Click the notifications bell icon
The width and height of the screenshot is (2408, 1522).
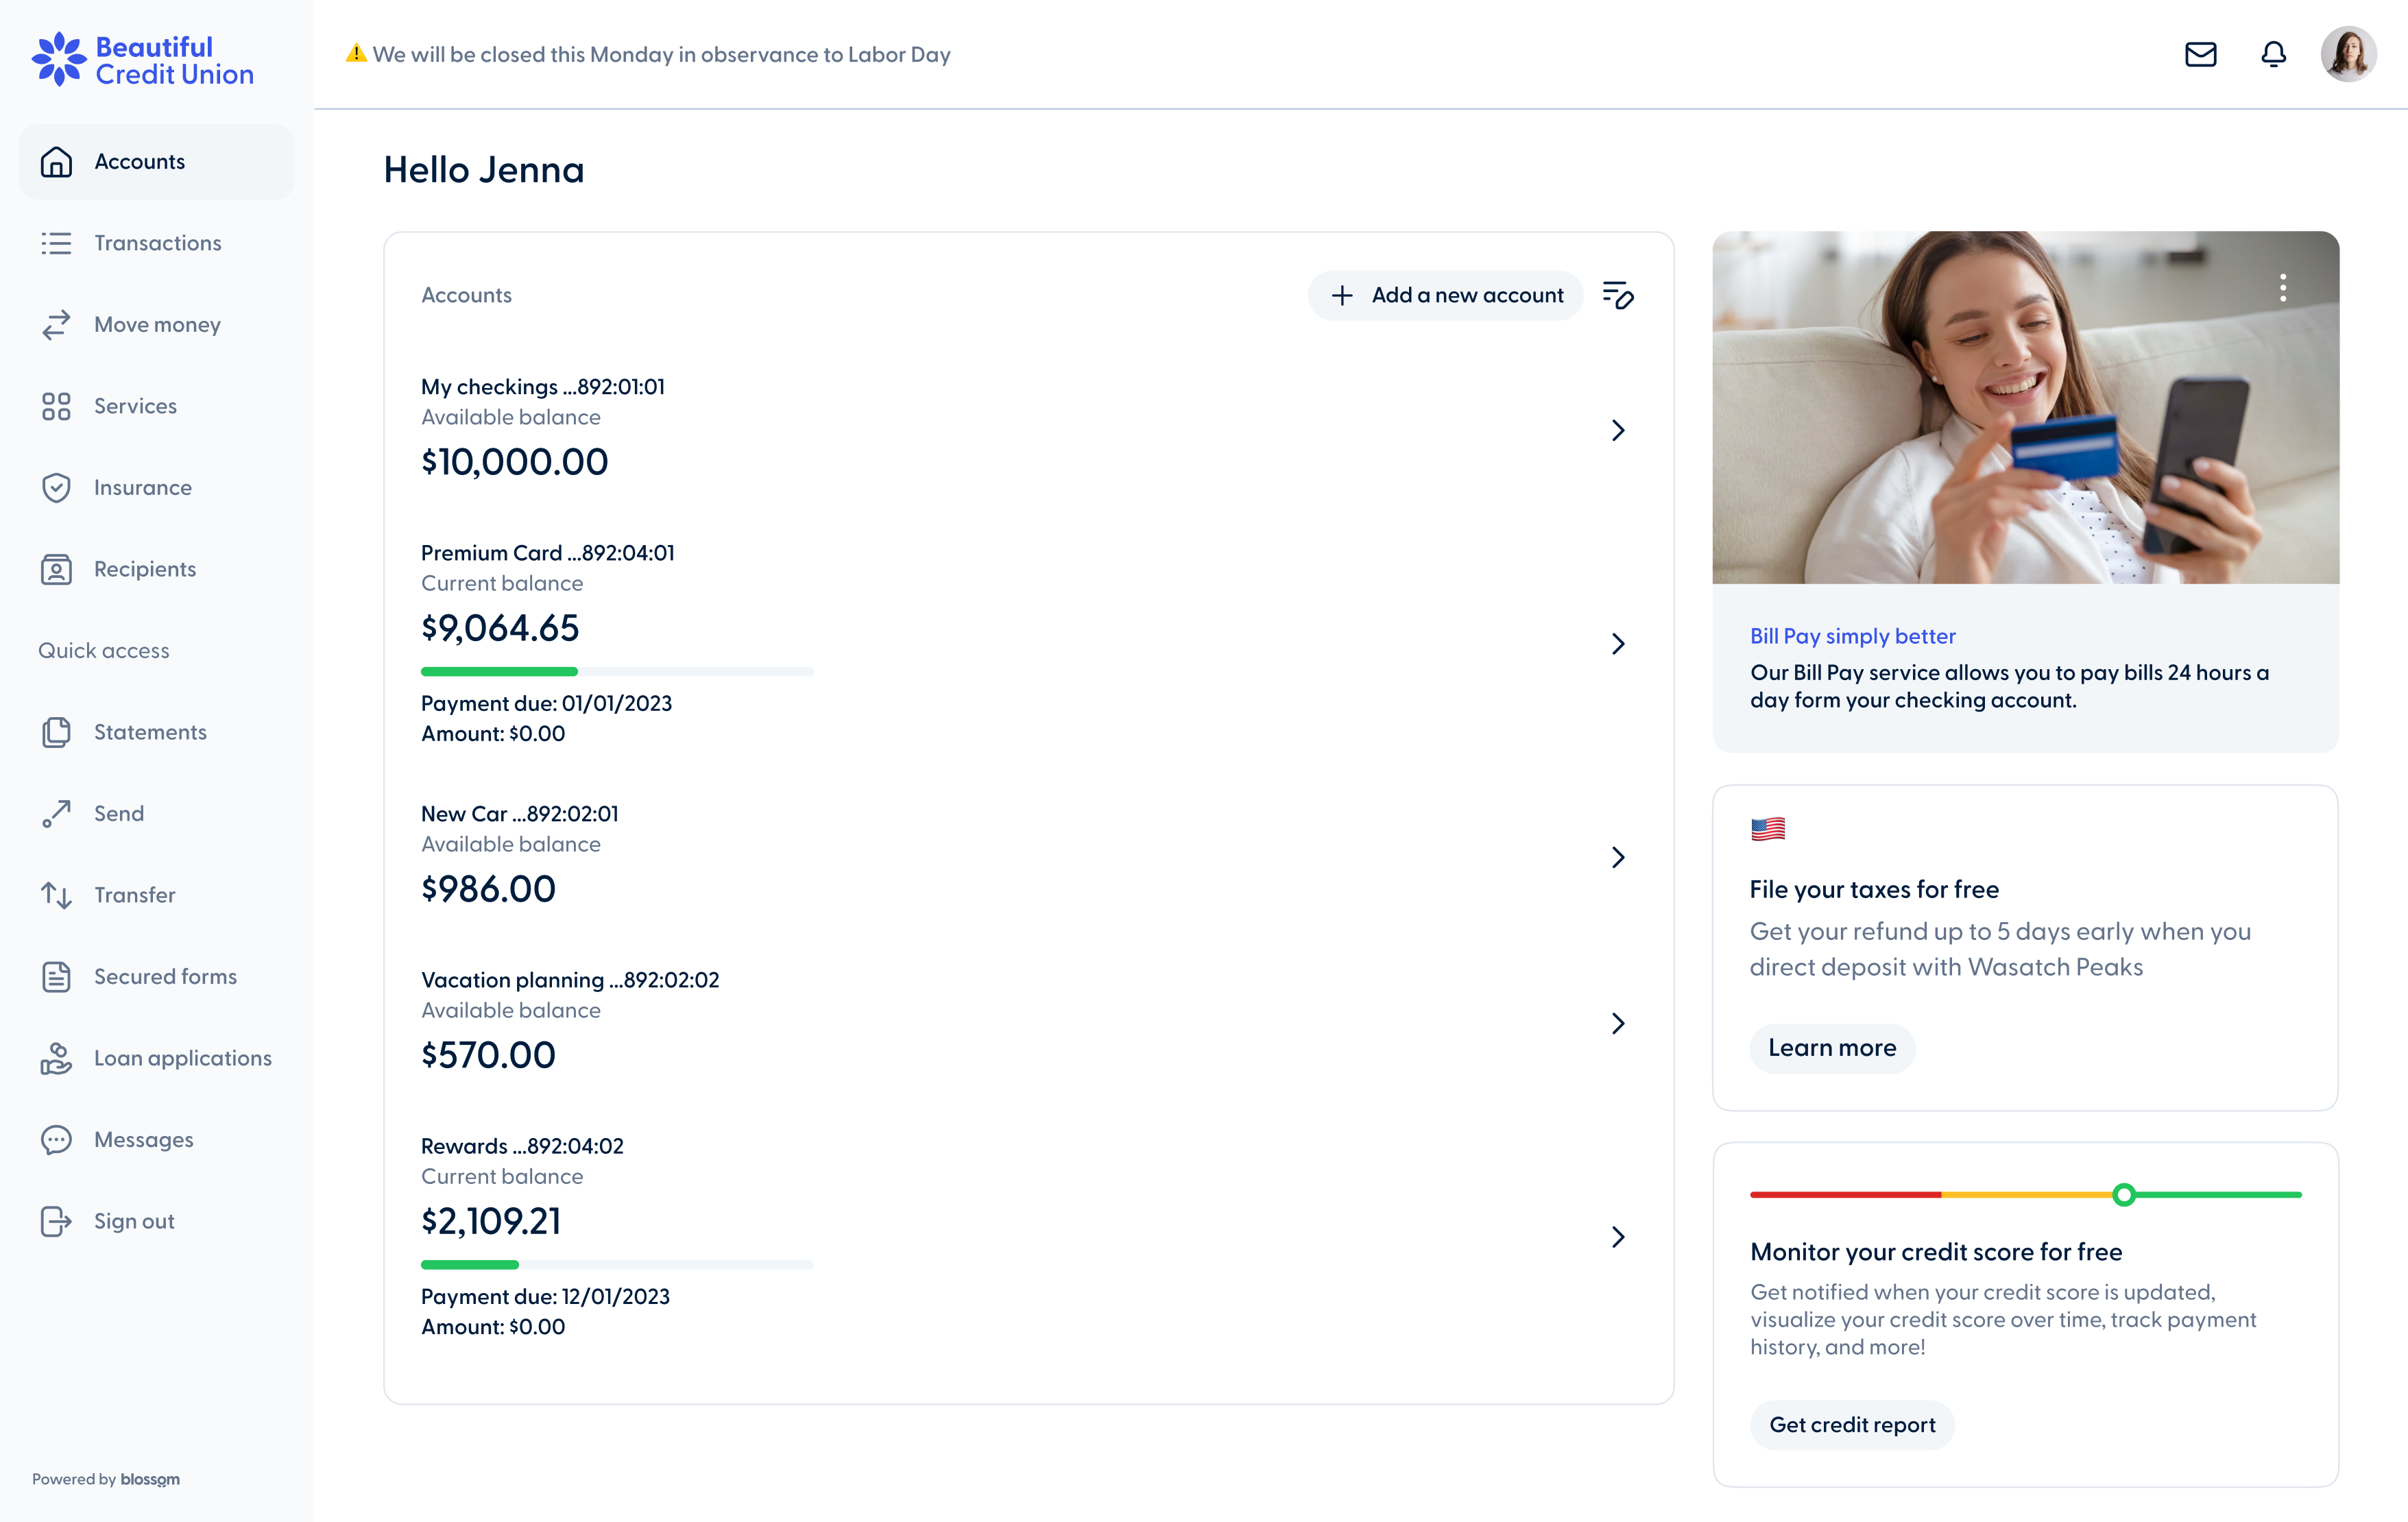click(2273, 54)
